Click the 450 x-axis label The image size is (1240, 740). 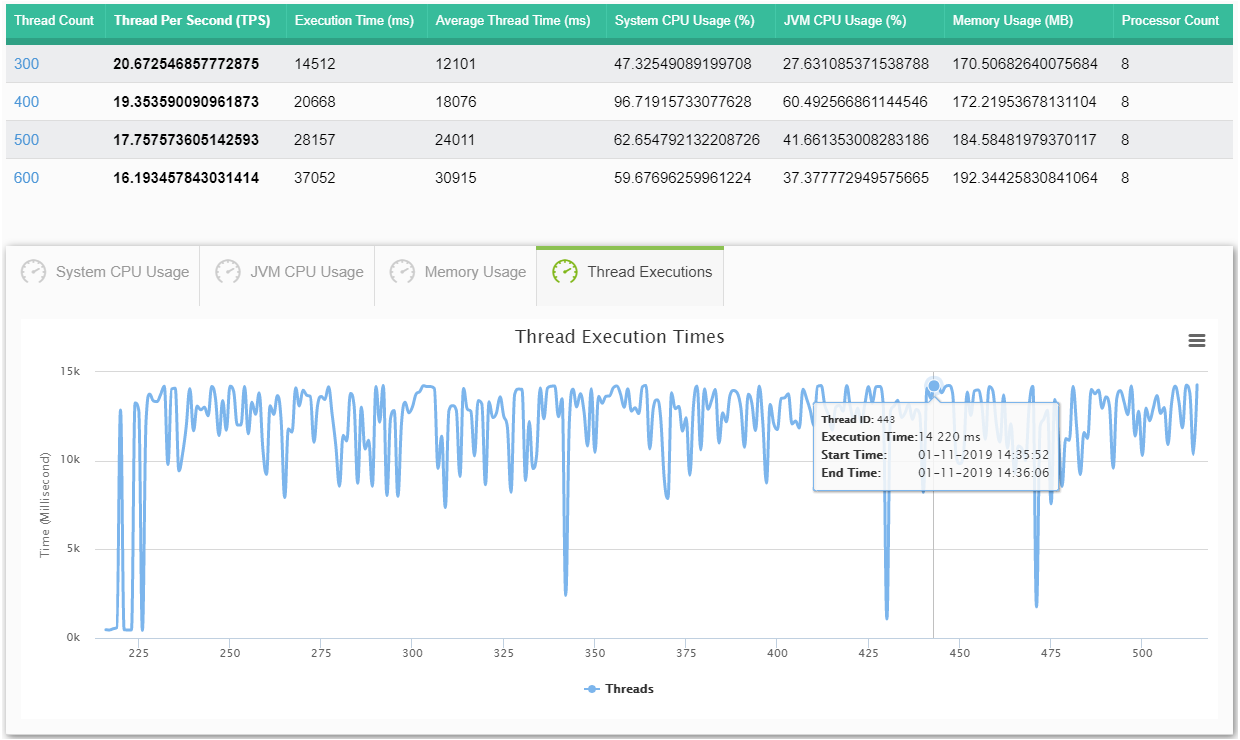(960, 653)
